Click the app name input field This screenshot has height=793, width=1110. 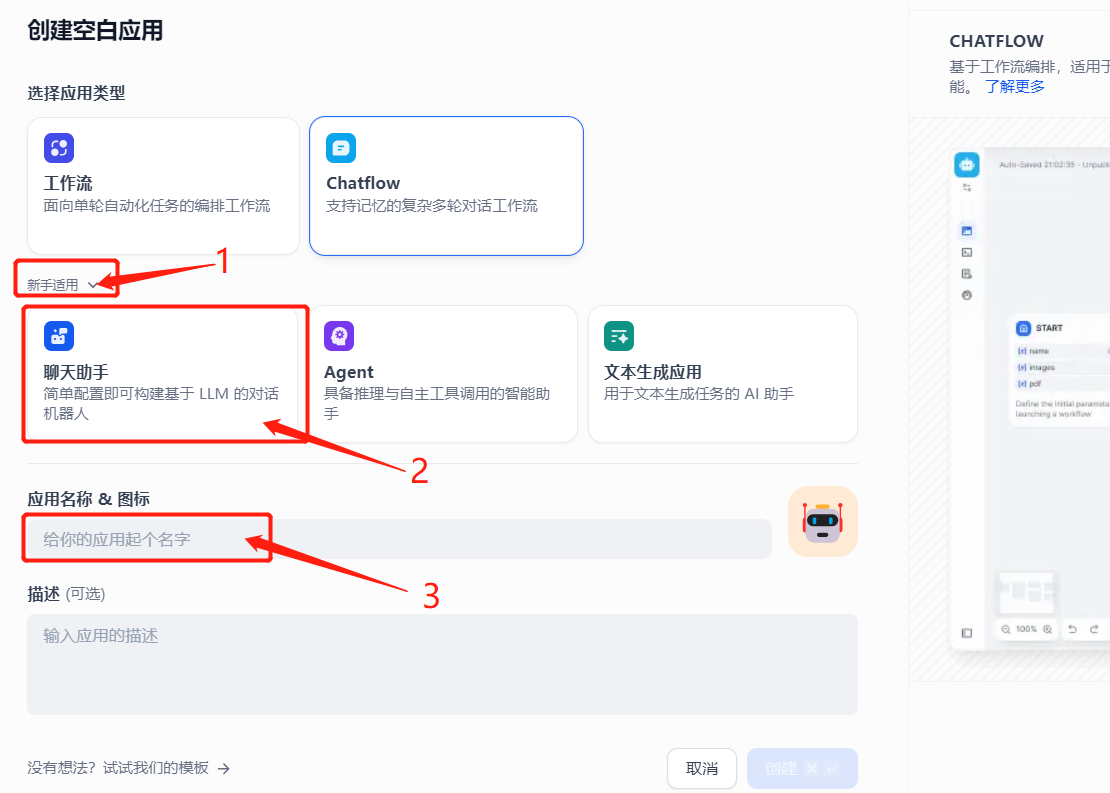(399, 539)
